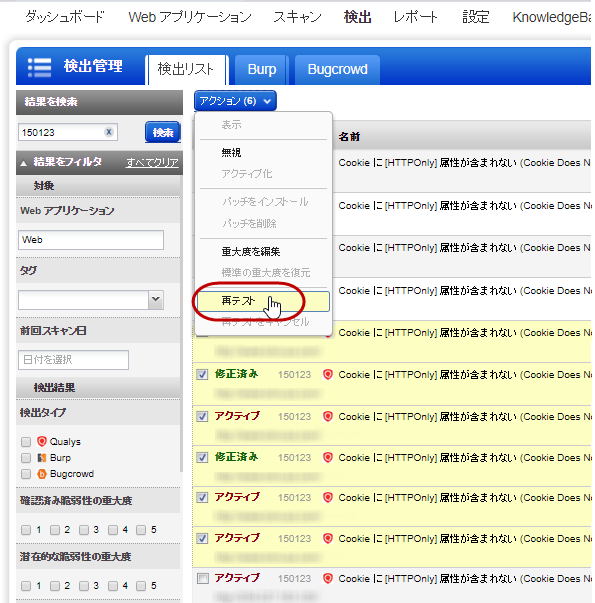The width and height of the screenshot is (595, 603).
Task: Check severity 2 under 潜在的な脆弱性の重大度
Action: tap(55, 586)
